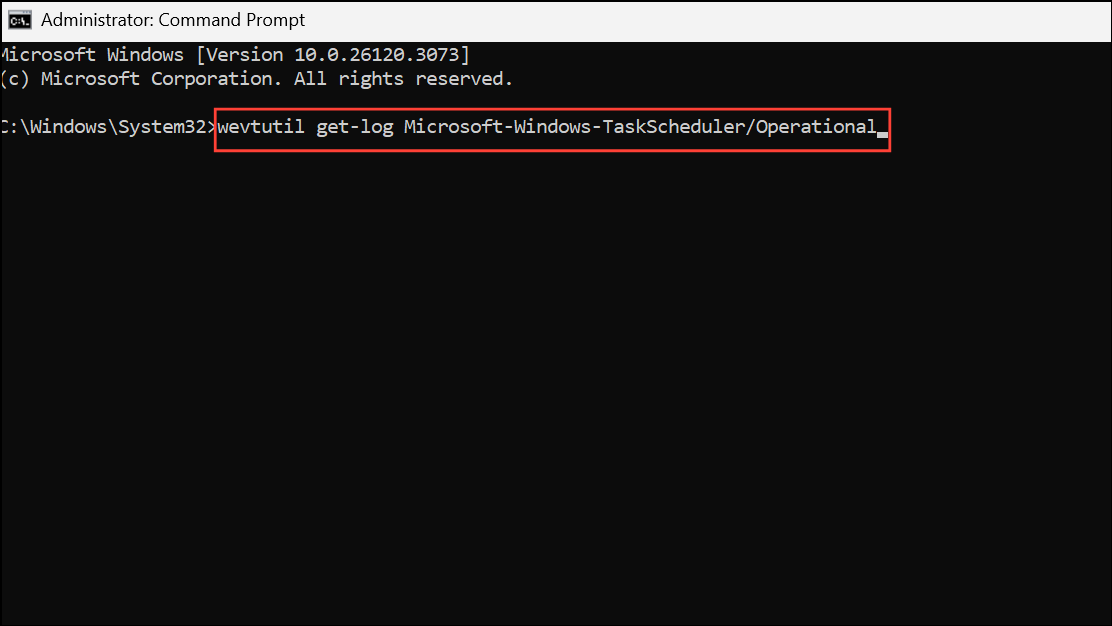Click the version number 10.0.26120.3073
The width and height of the screenshot is (1112, 626).
[x=380, y=54]
